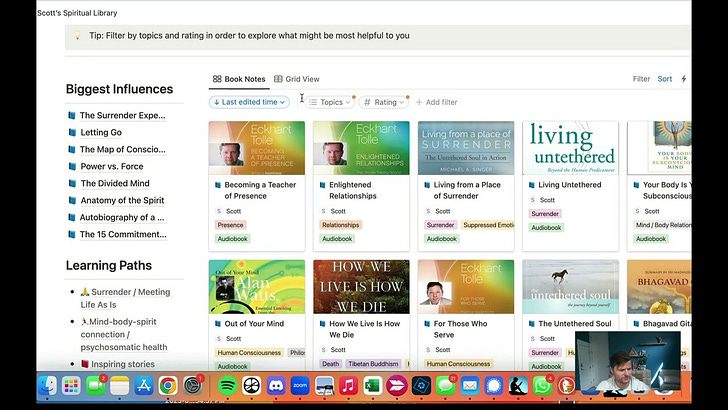The width and height of the screenshot is (728, 410).
Task: Click the Death topic tag
Action: coord(331,364)
